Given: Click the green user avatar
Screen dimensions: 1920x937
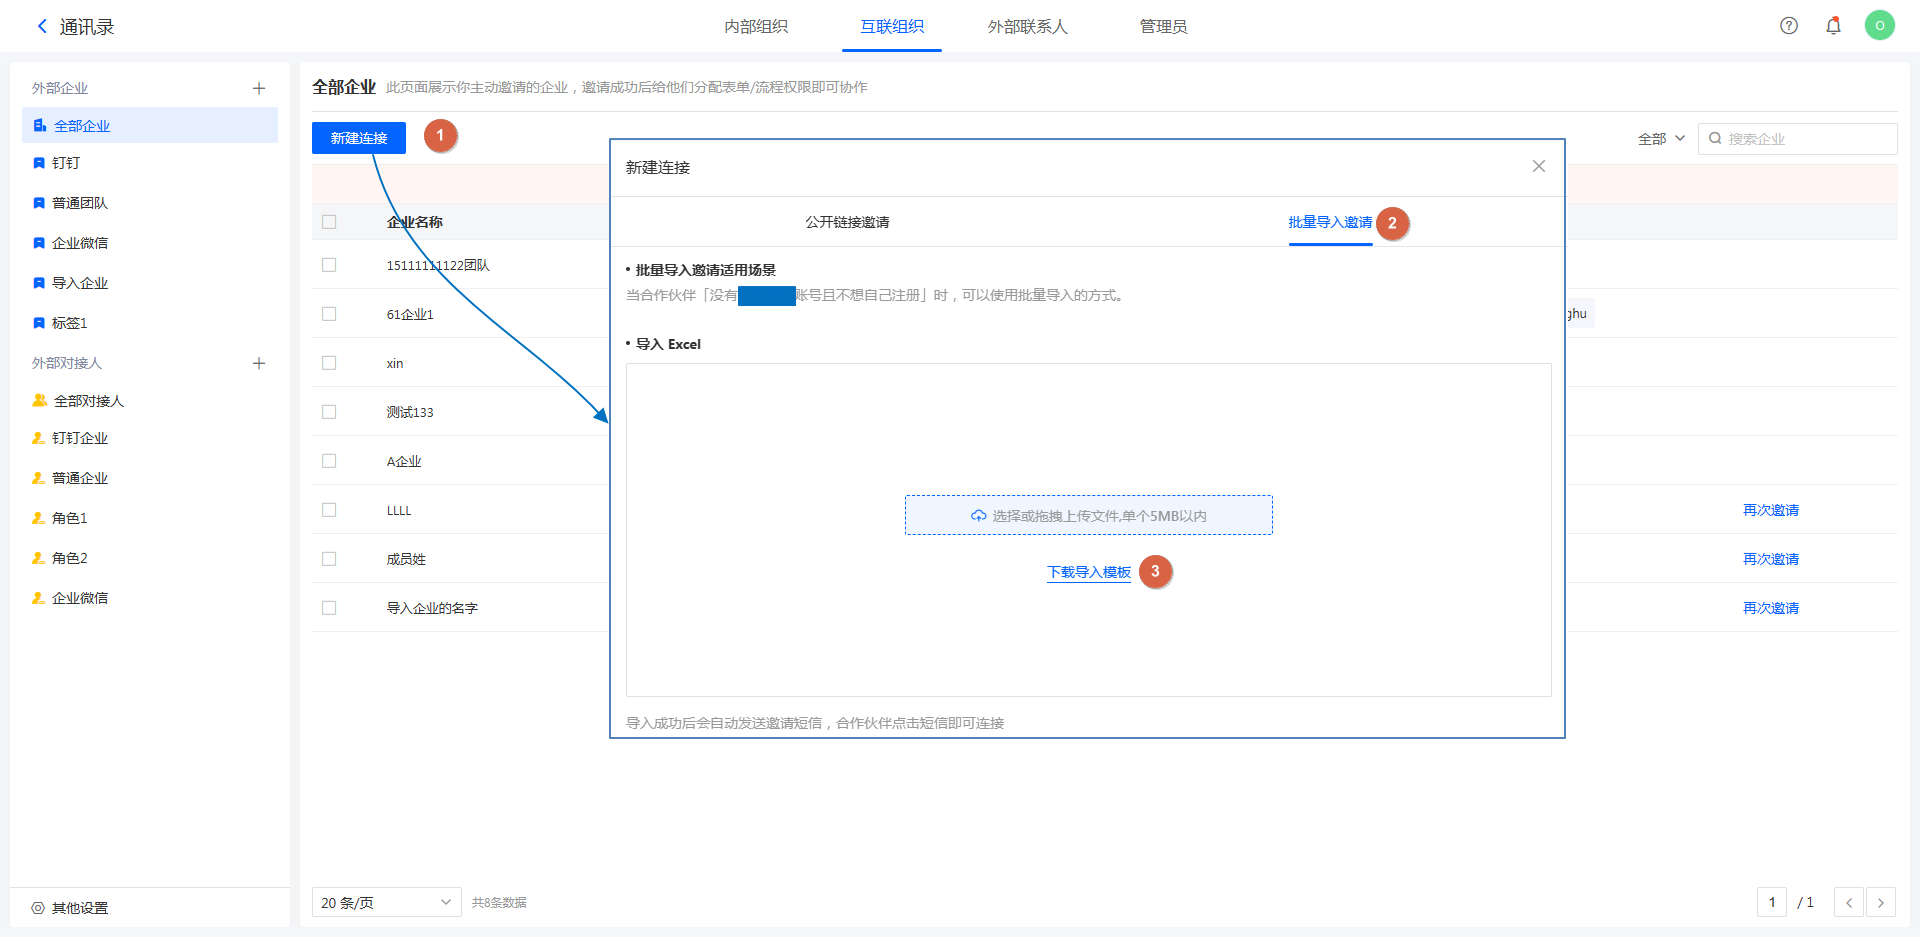Looking at the screenshot, I should point(1879,26).
